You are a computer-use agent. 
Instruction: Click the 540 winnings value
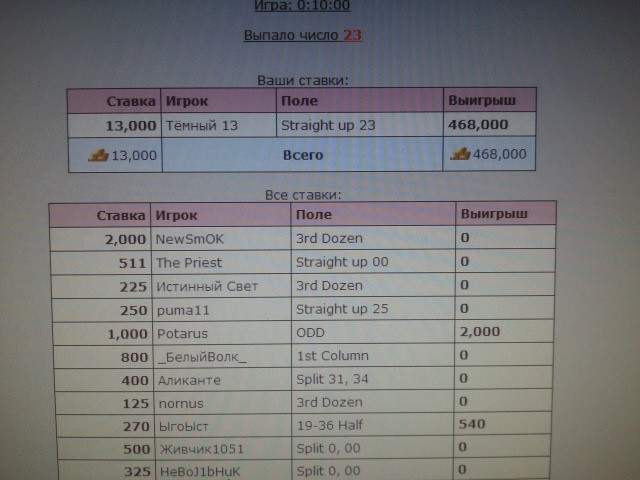(x=472, y=424)
